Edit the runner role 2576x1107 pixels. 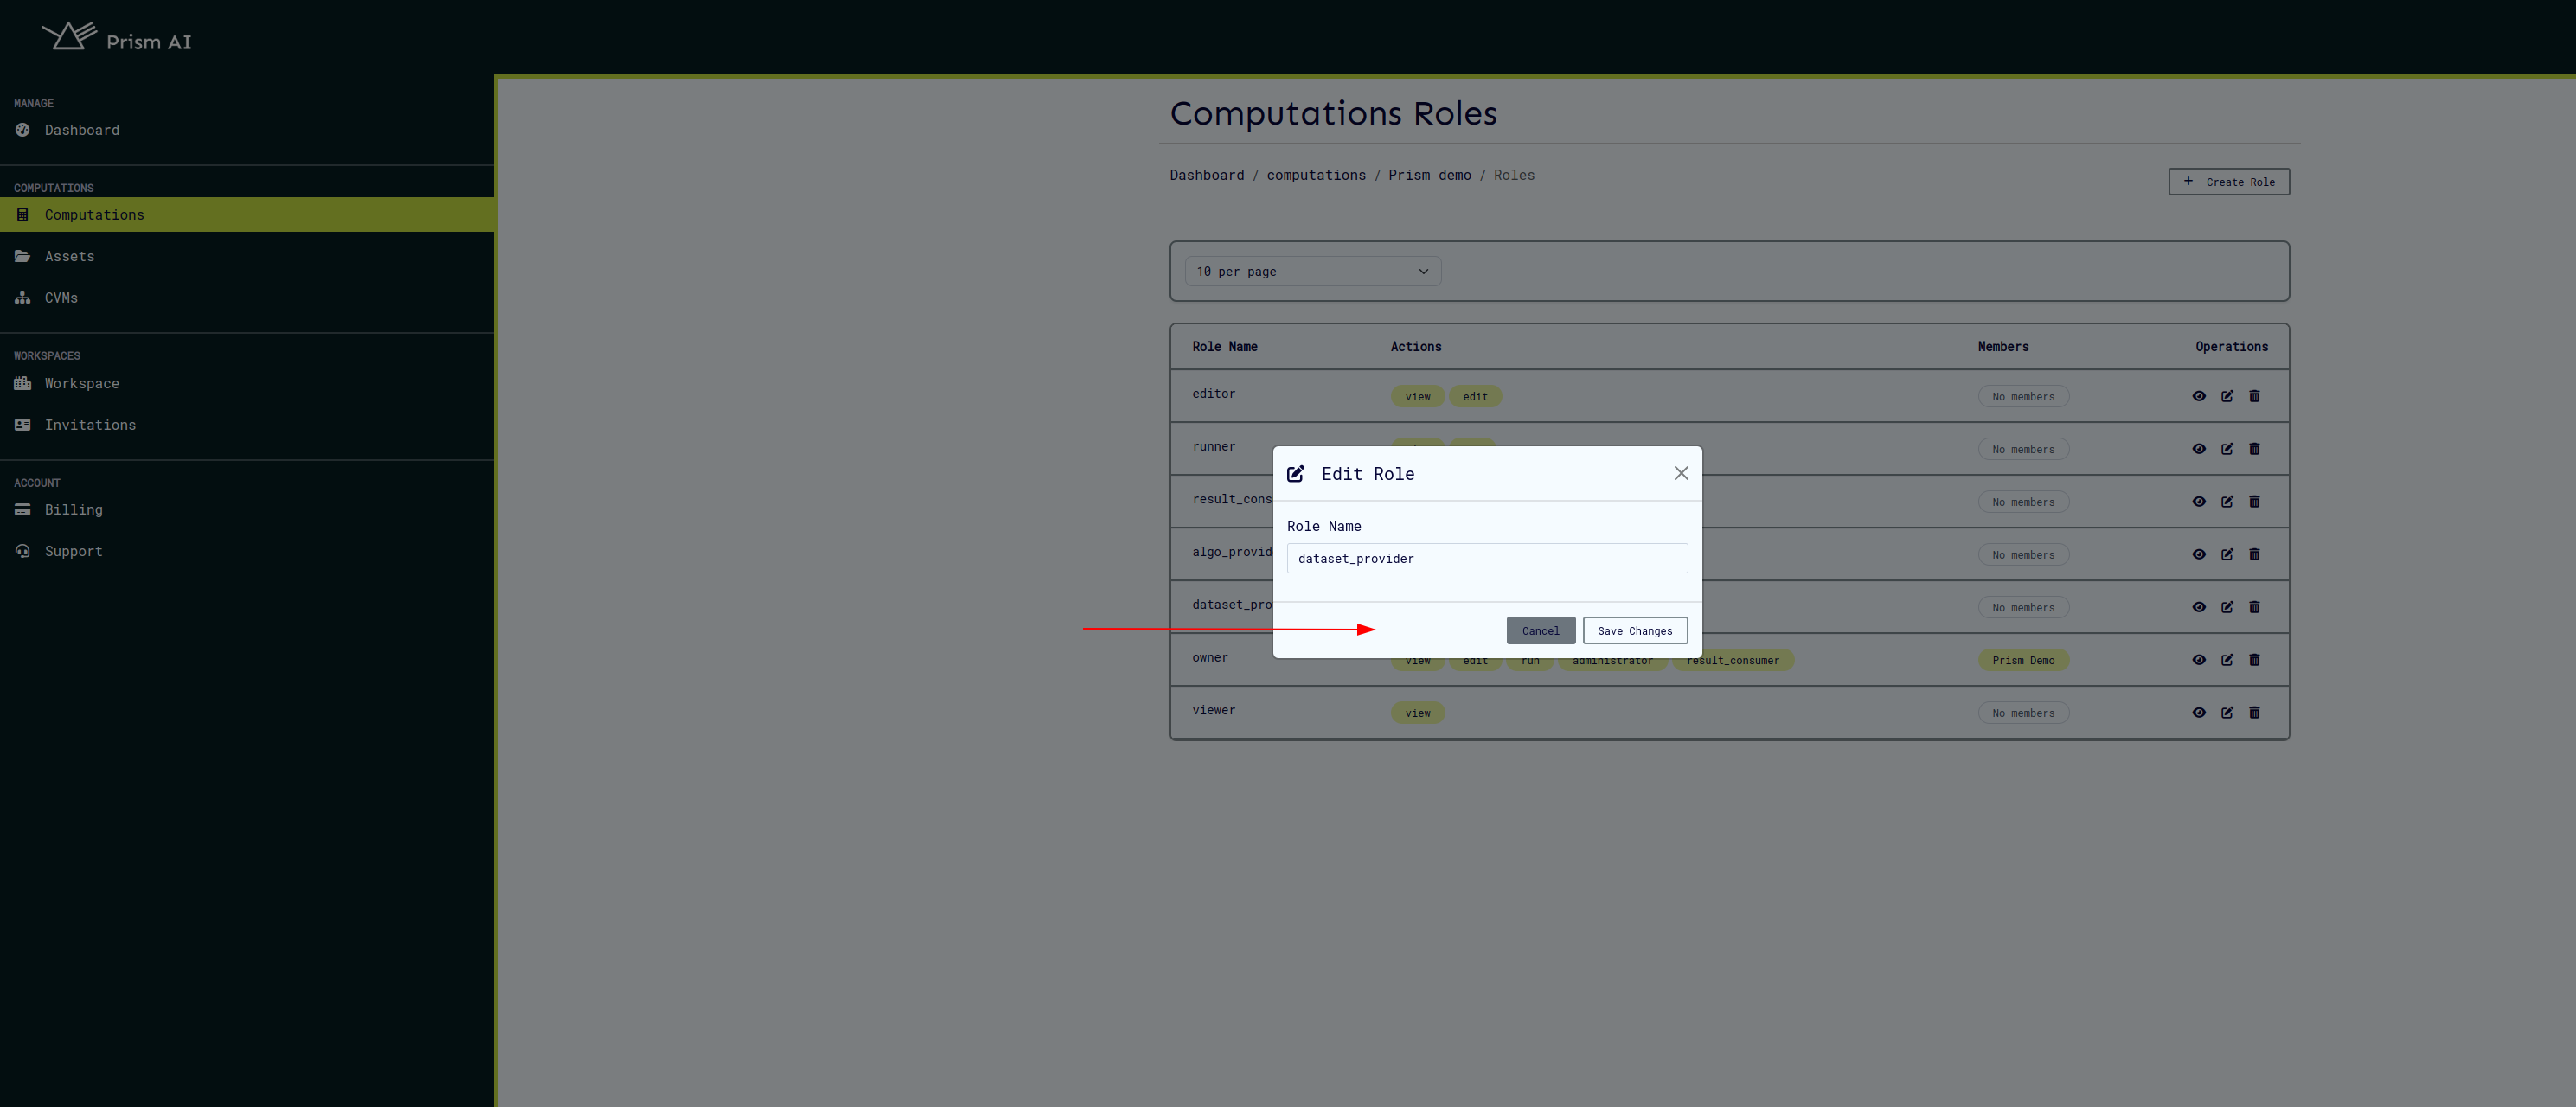tap(2227, 449)
